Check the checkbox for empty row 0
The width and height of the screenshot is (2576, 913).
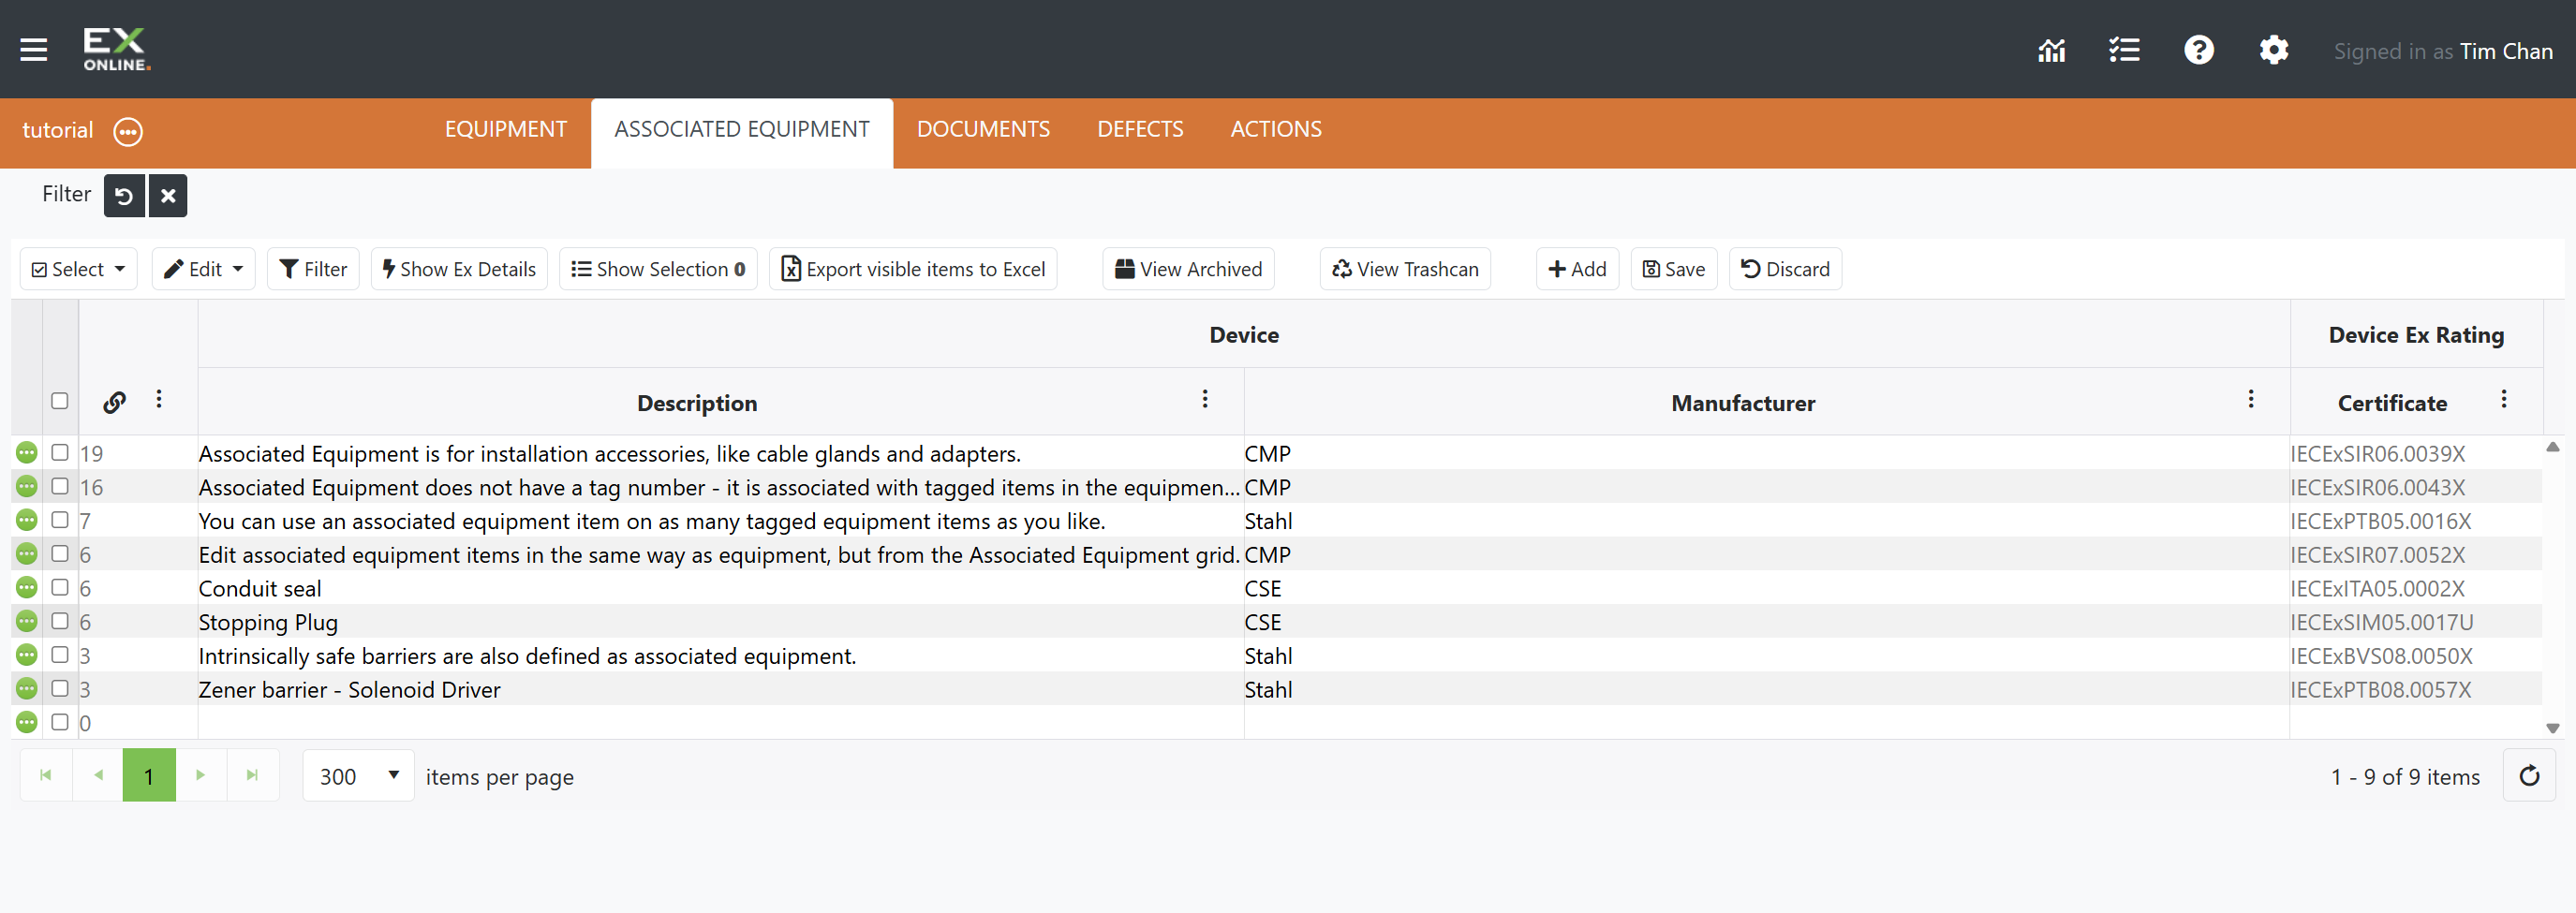(x=60, y=722)
